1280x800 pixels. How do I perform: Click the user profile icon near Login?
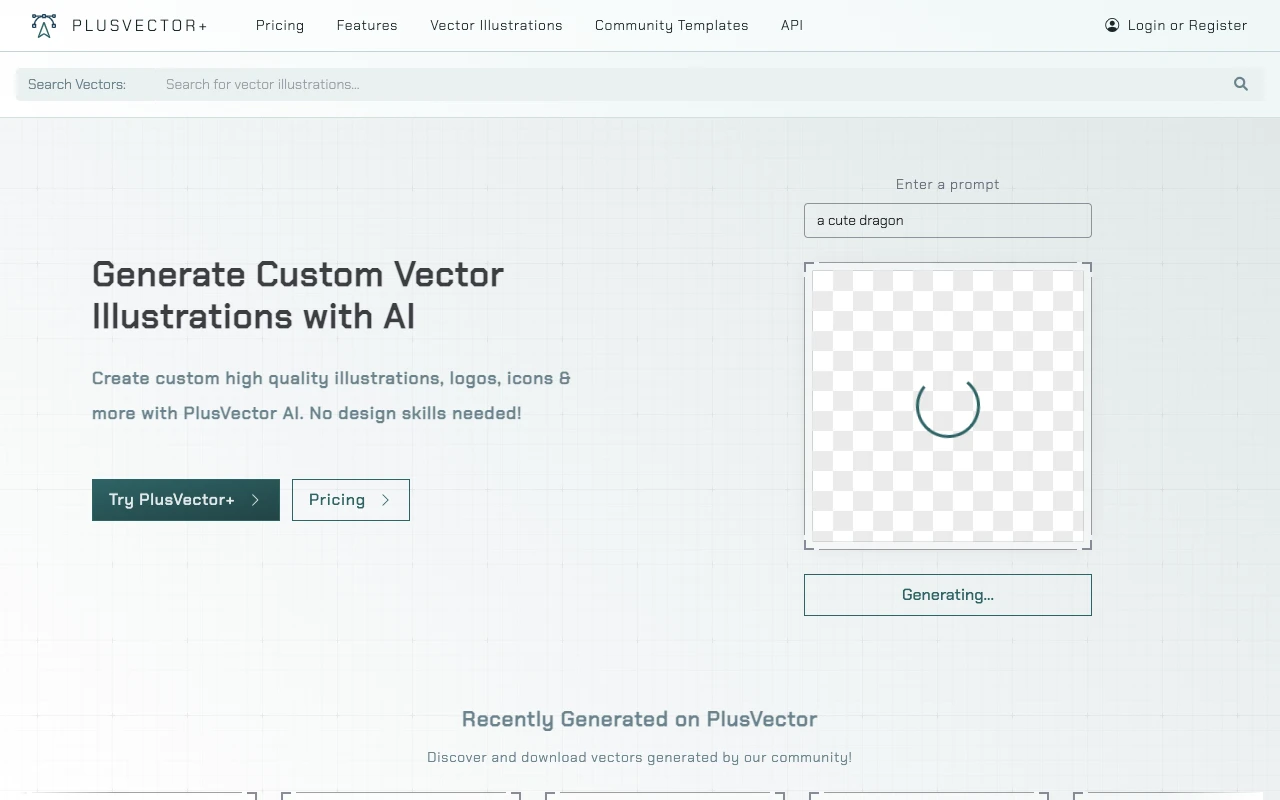point(1112,25)
